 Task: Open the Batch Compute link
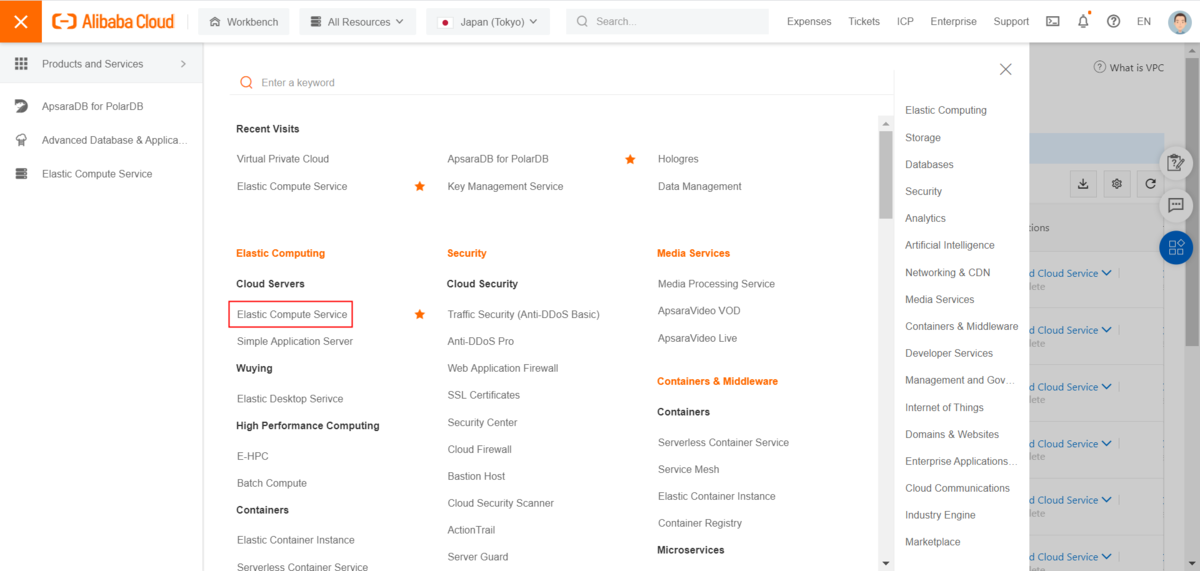272,483
